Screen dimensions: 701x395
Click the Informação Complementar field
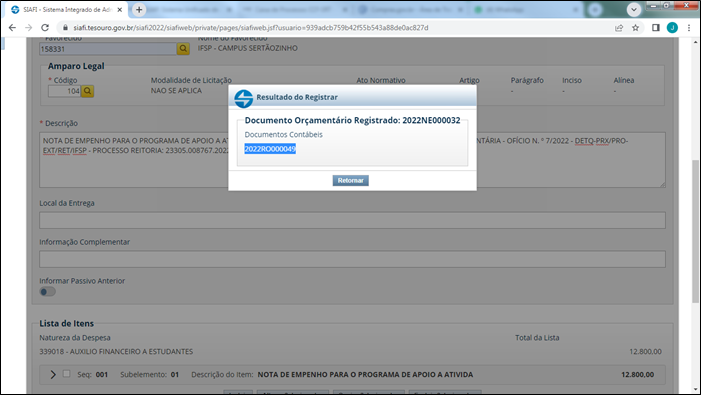pos(352,259)
